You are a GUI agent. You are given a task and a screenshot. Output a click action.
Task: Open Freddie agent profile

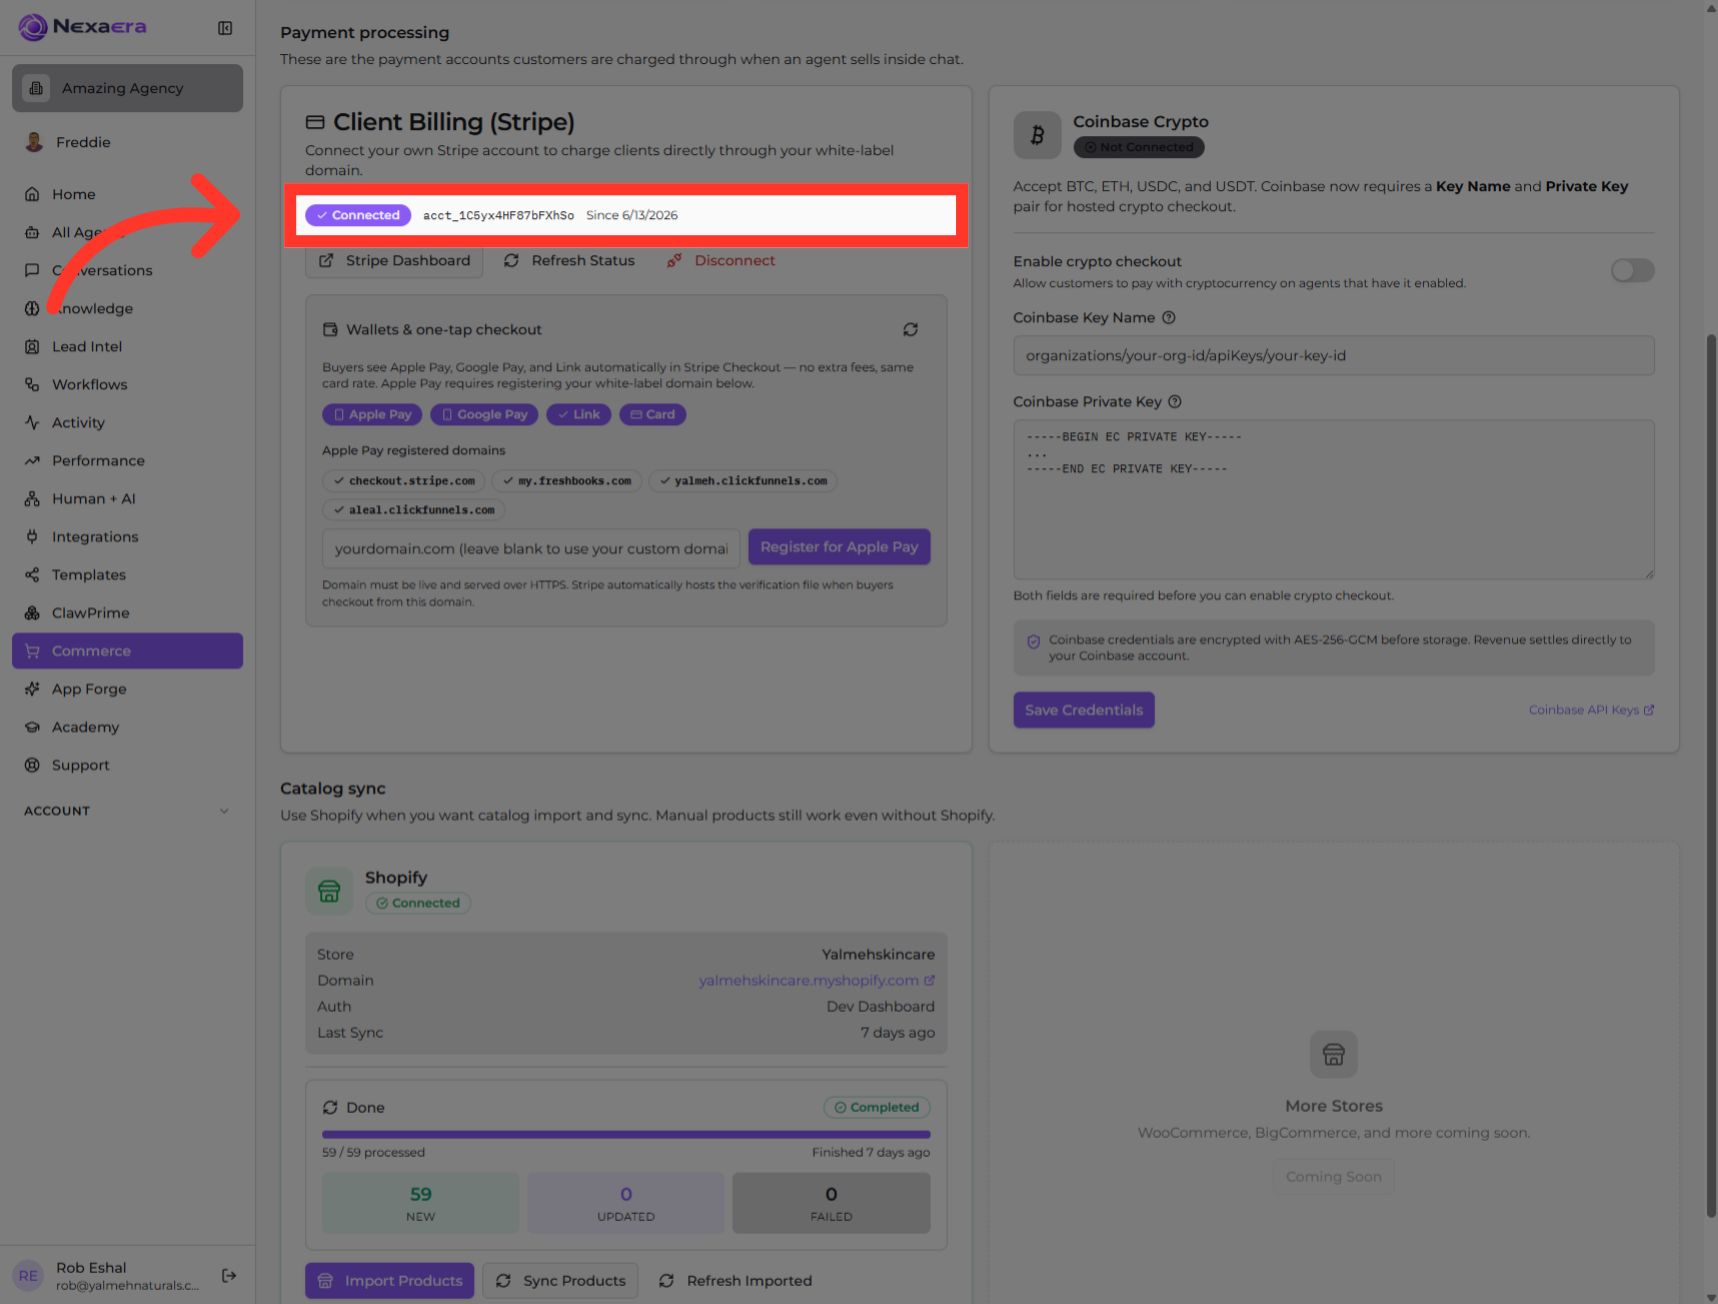tap(127, 142)
